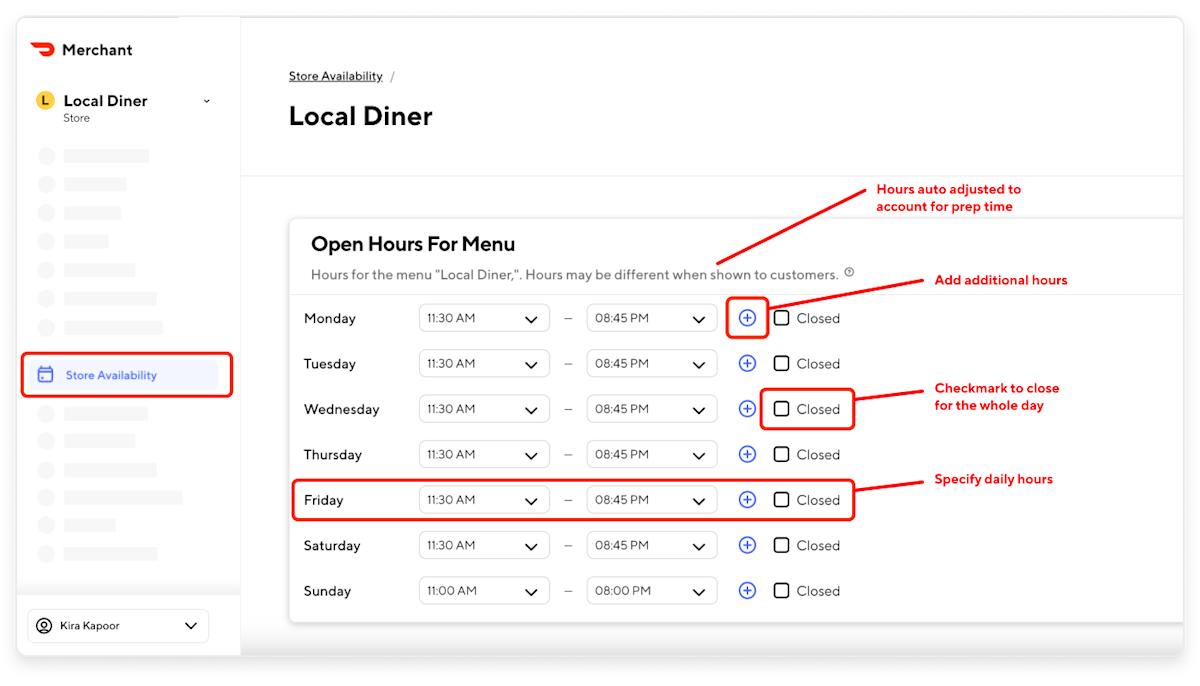Add additional hours for Monday
This screenshot has height=686, width=1200.
point(747,318)
